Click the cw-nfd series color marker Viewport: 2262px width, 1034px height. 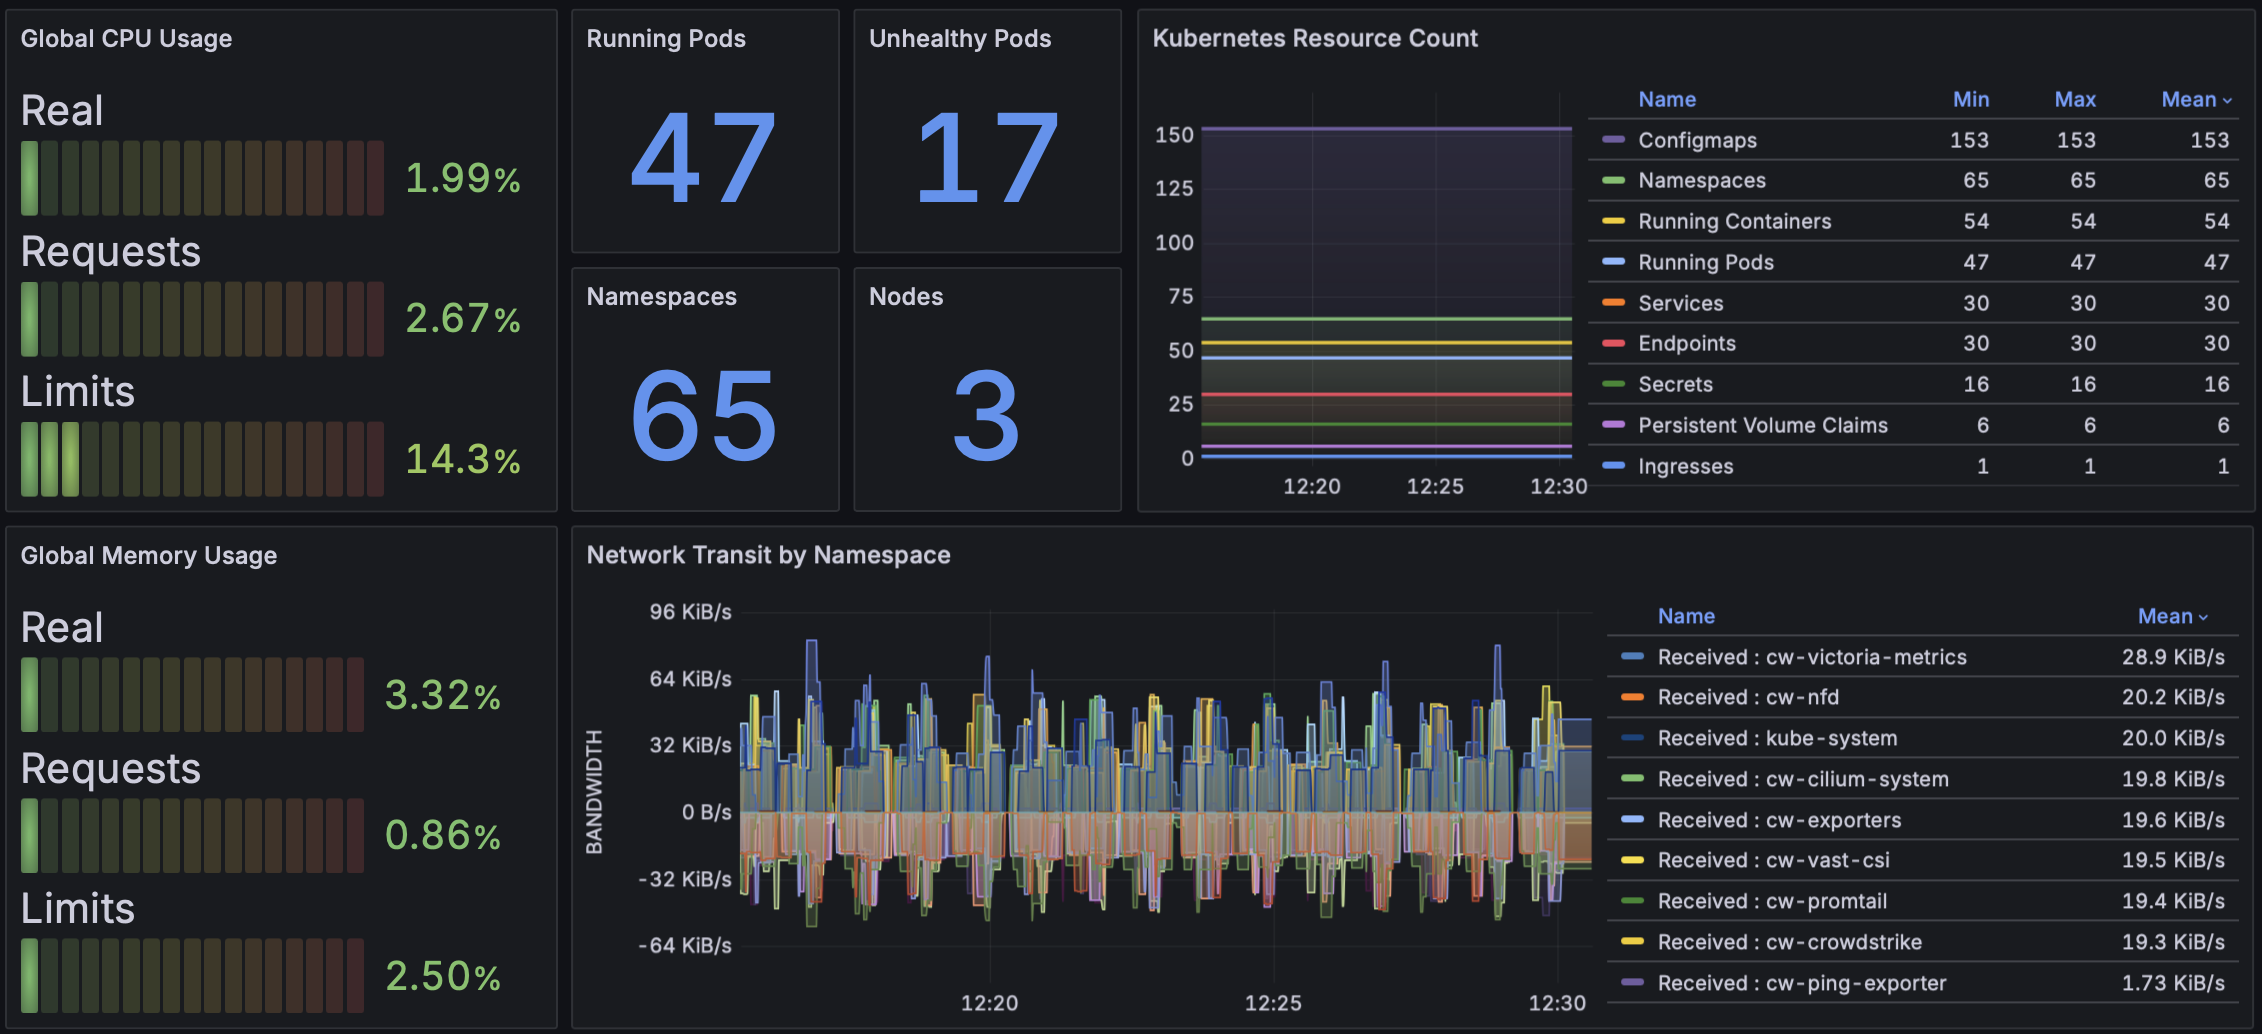point(1632,697)
